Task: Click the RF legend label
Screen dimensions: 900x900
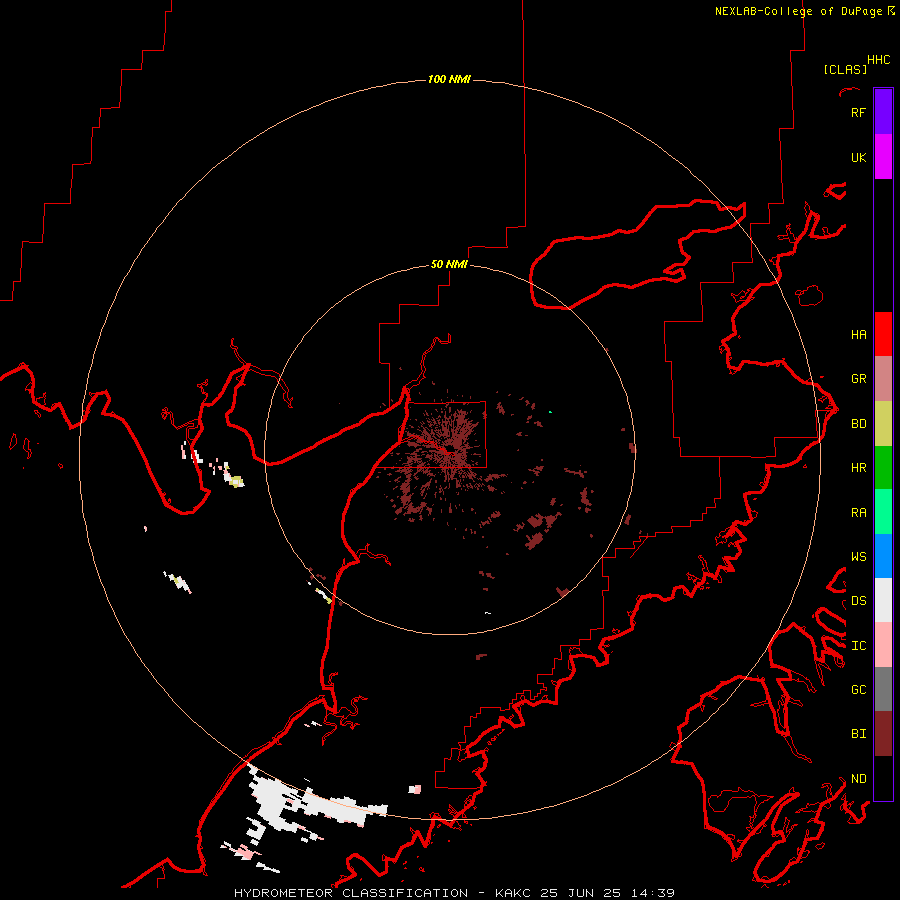Action: (858, 112)
